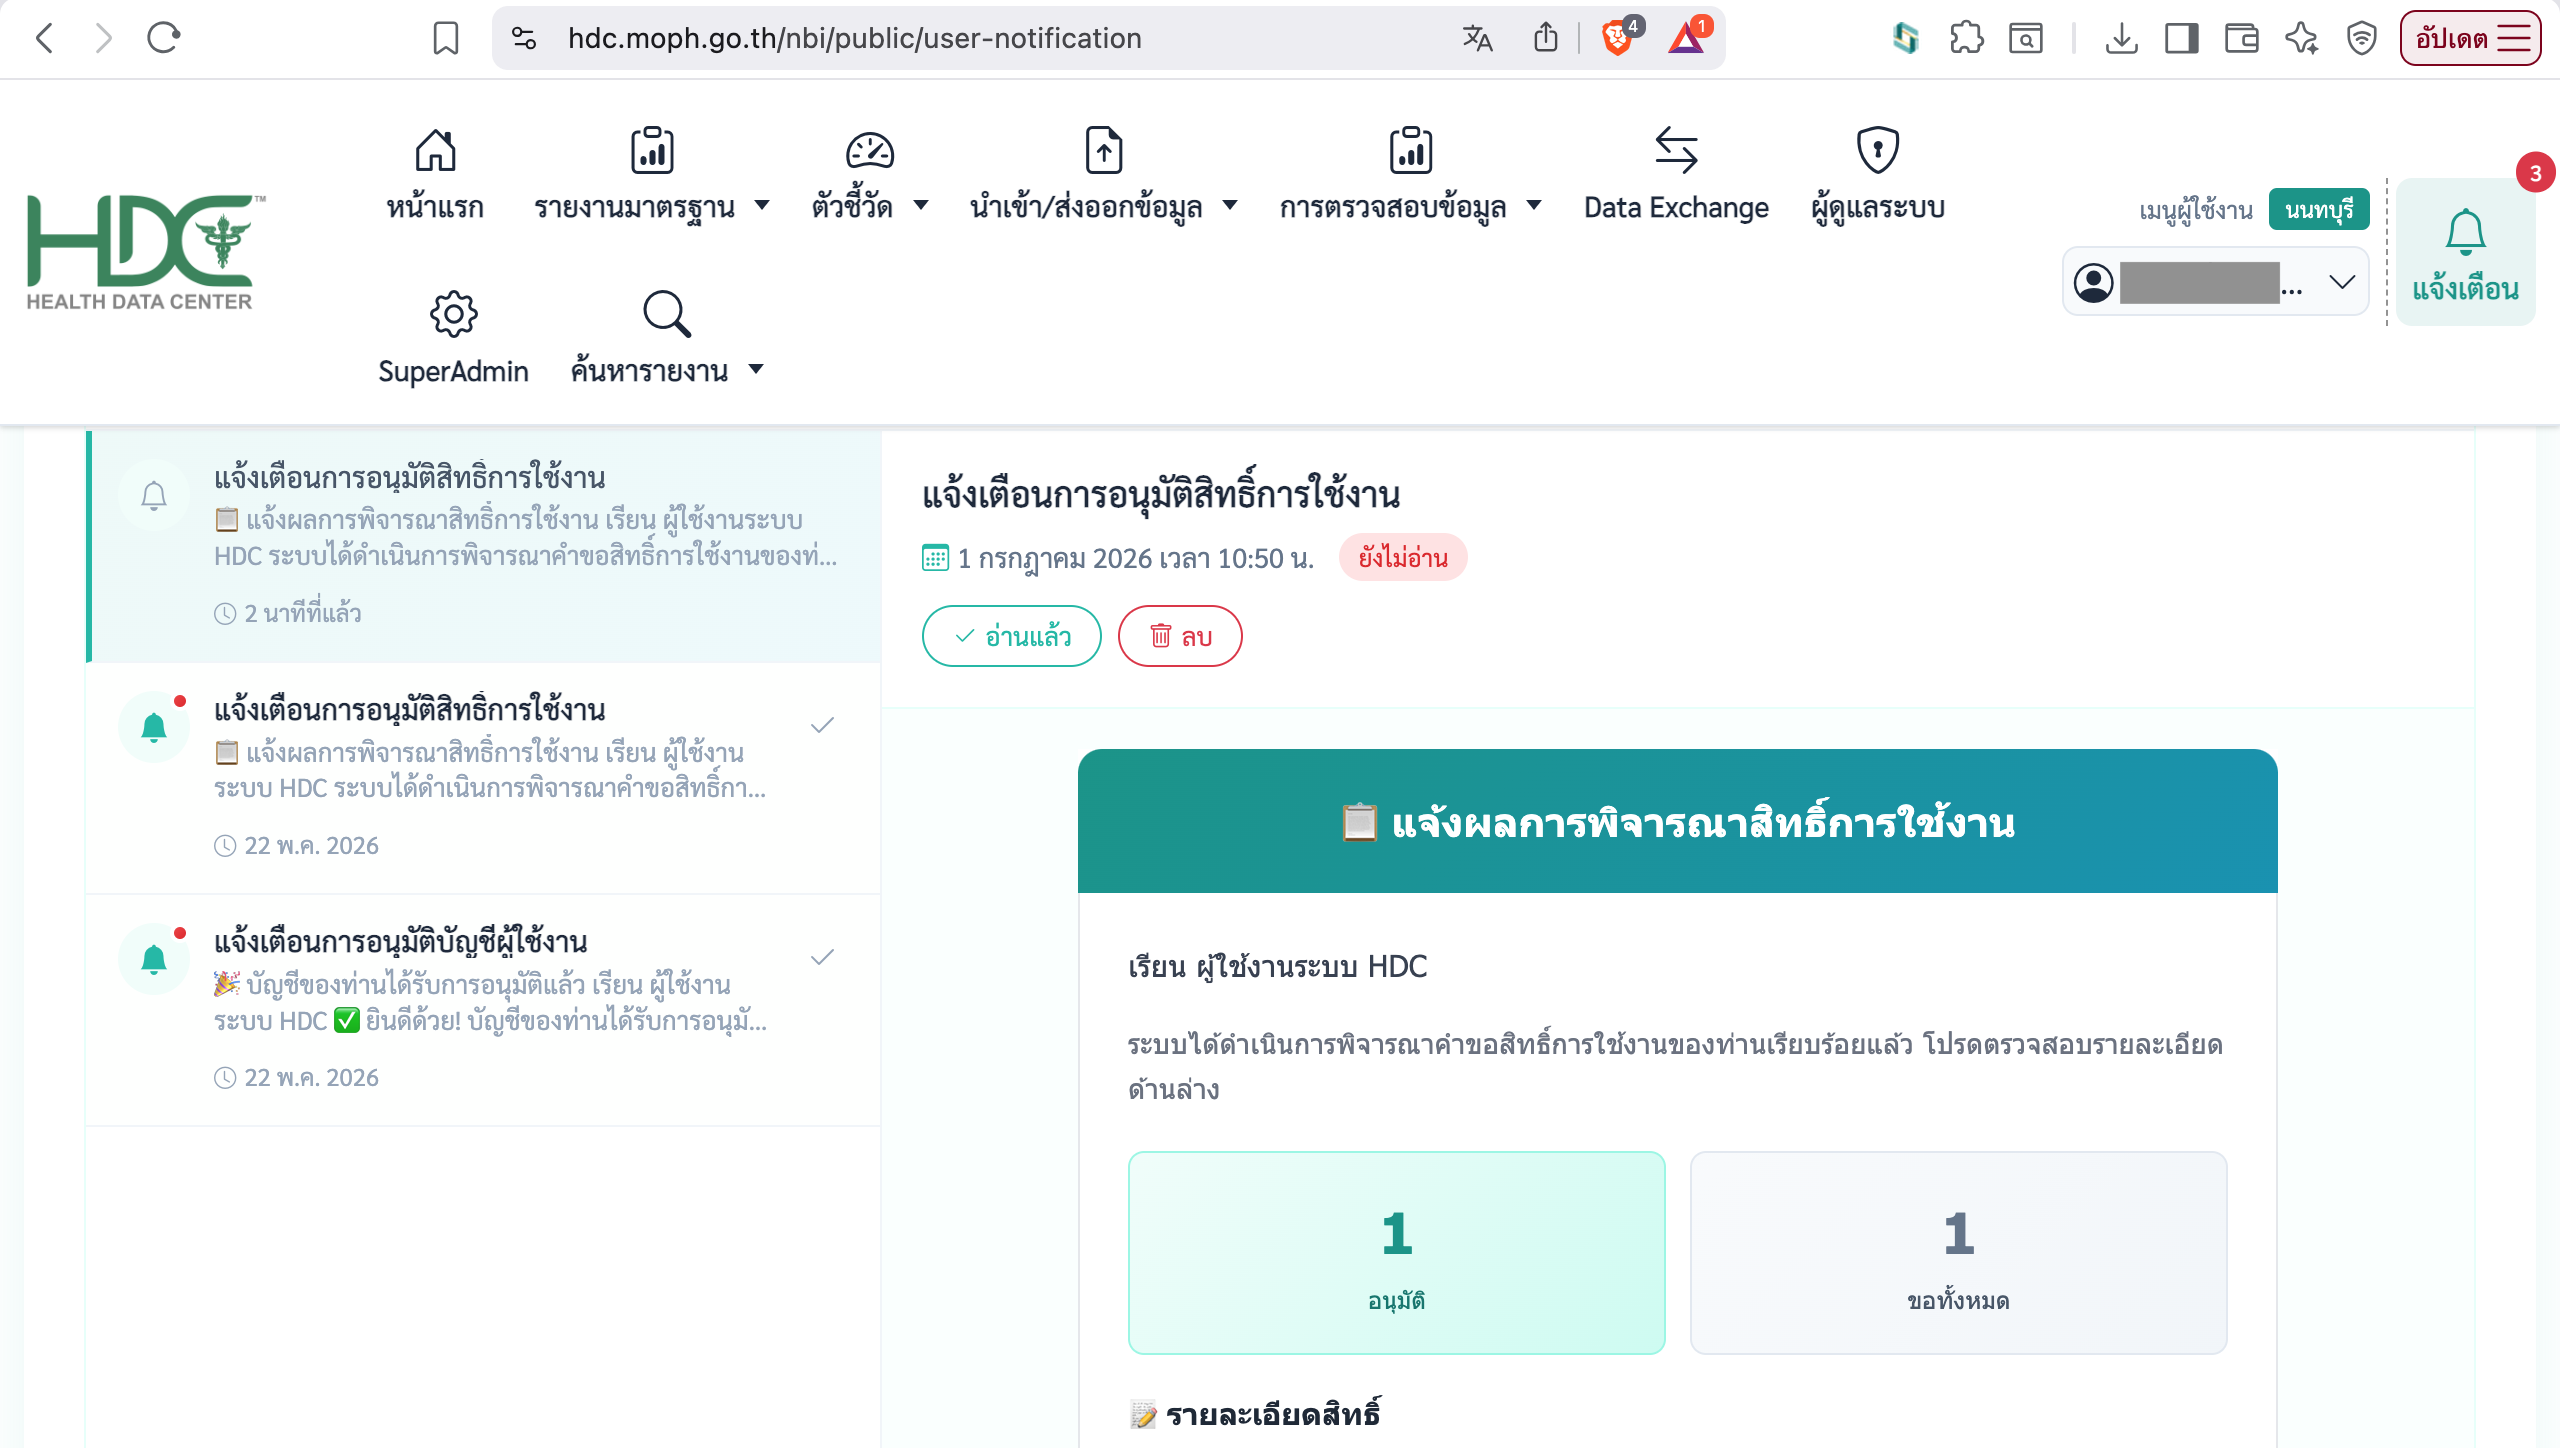This screenshot has width=2560, height=1448.
Task: Reload the page with the refresh icon
Action: pyautogui.click(x=163, y=38)
